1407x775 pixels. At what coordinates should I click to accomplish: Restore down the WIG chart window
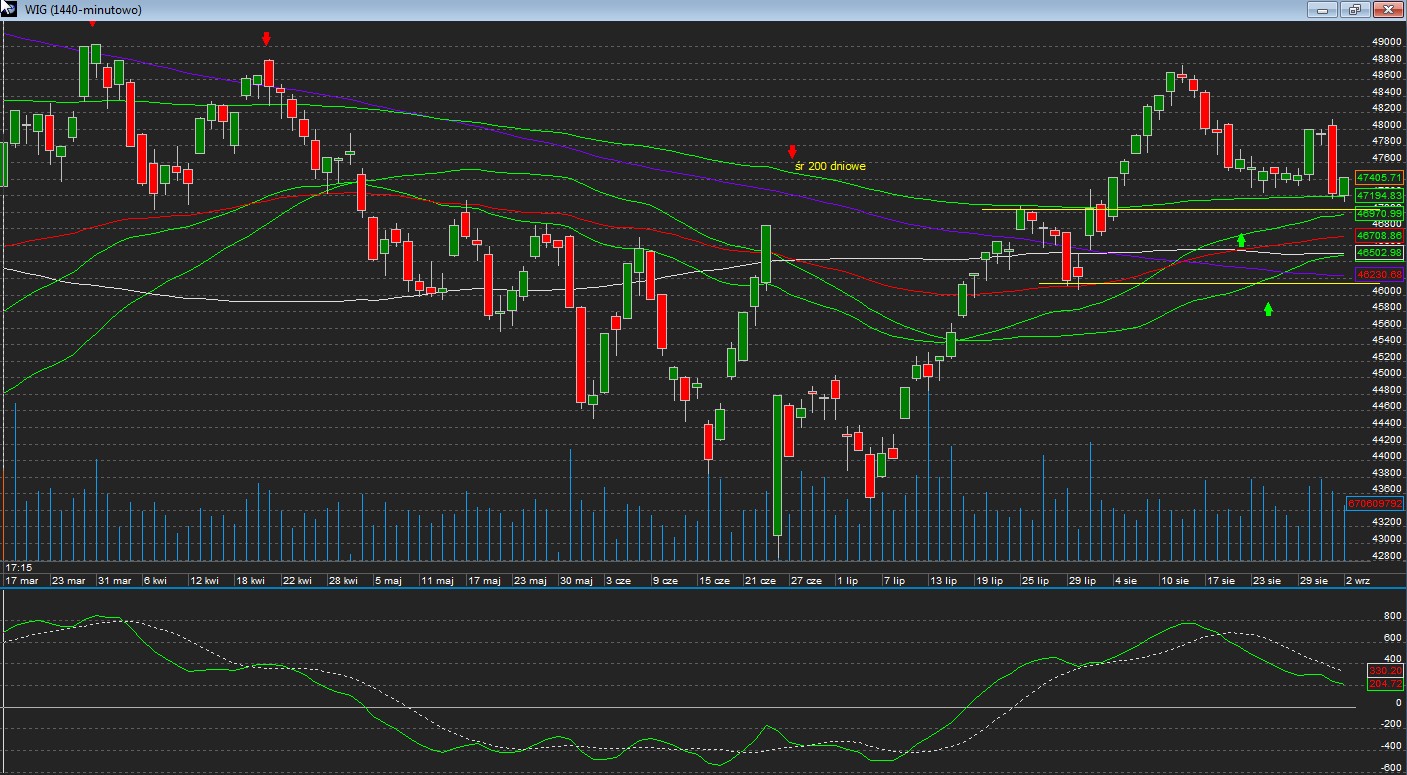[1355, 10]
